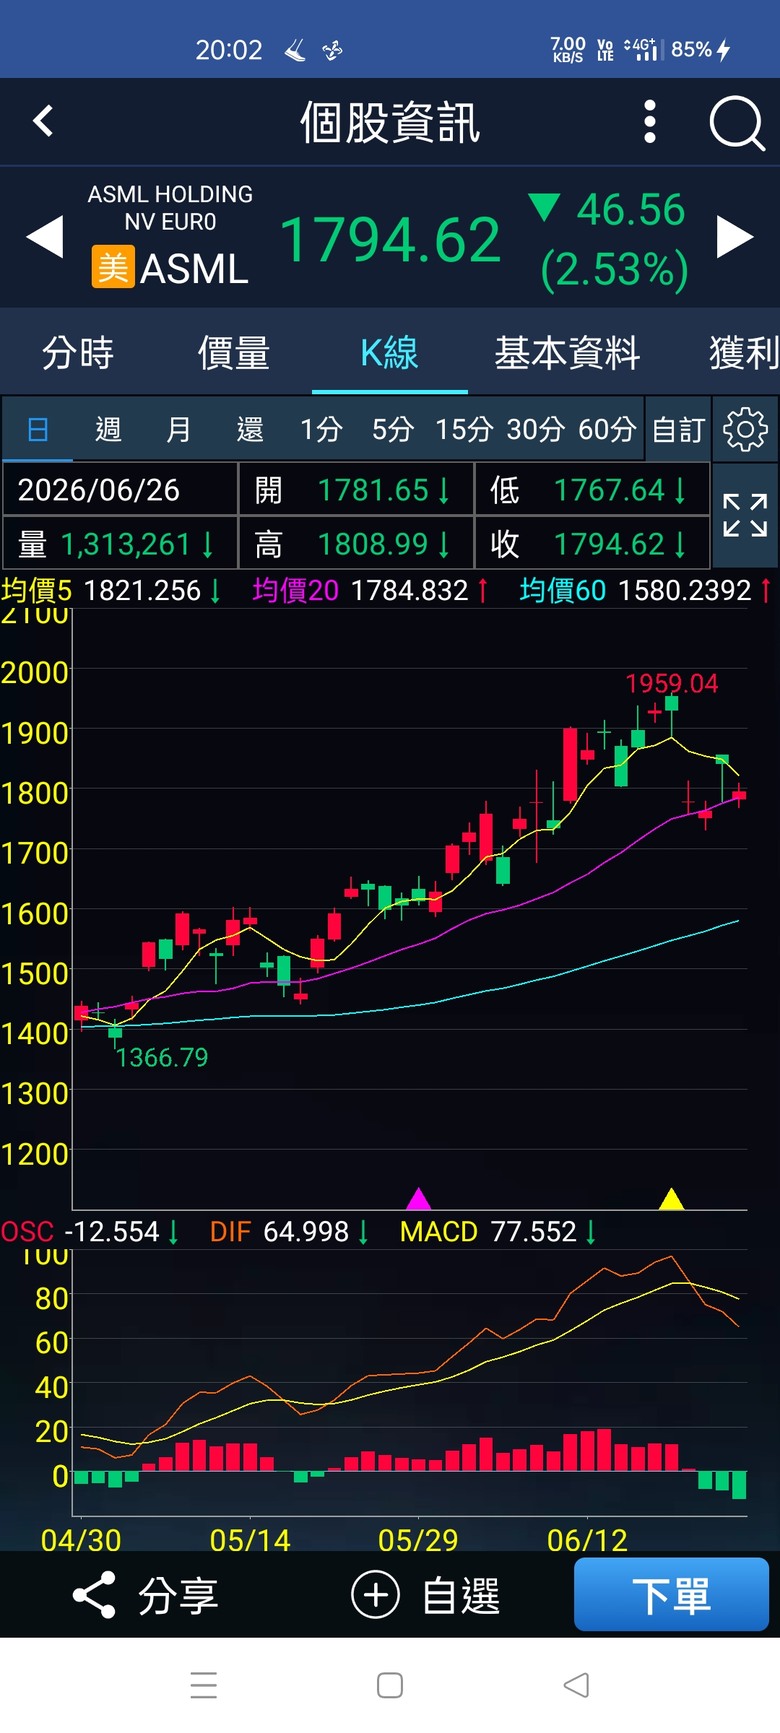Tap the yellow triangle chart marker

672,1198
